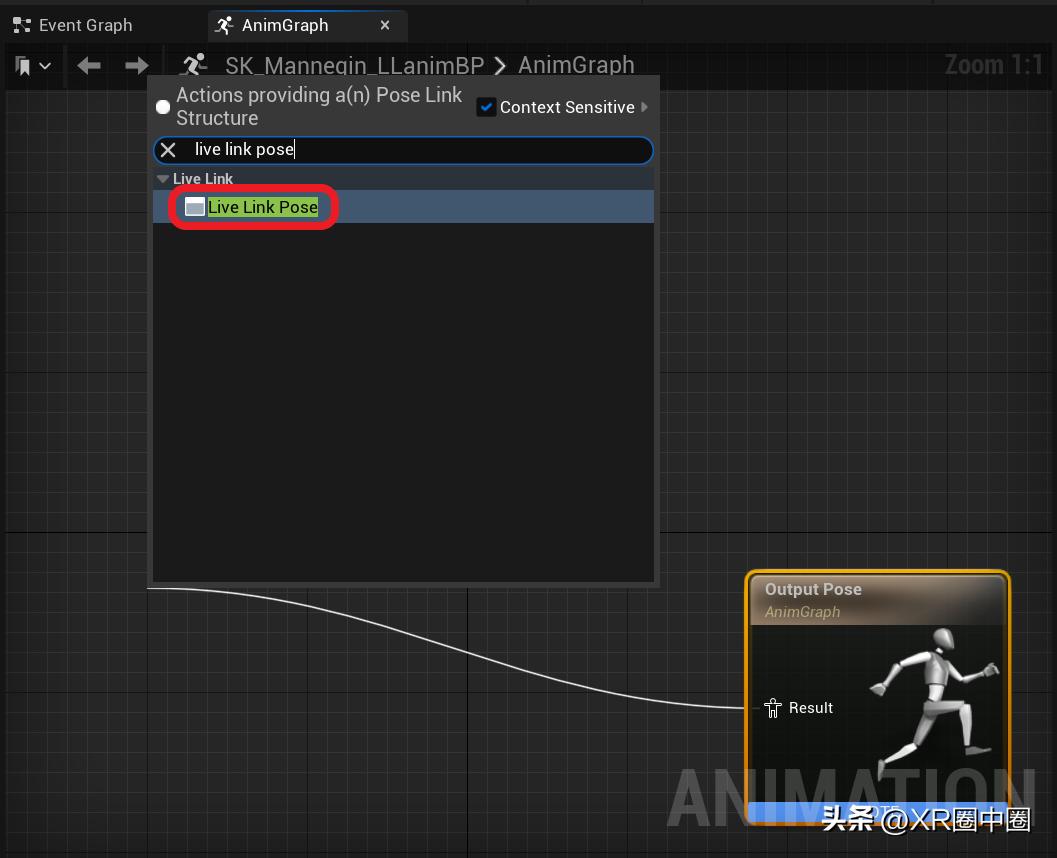This screenshot has height=858, width=1057.
Task: Clear the search text with X icon
Action: pyautogui.click(x=168, y=150)
